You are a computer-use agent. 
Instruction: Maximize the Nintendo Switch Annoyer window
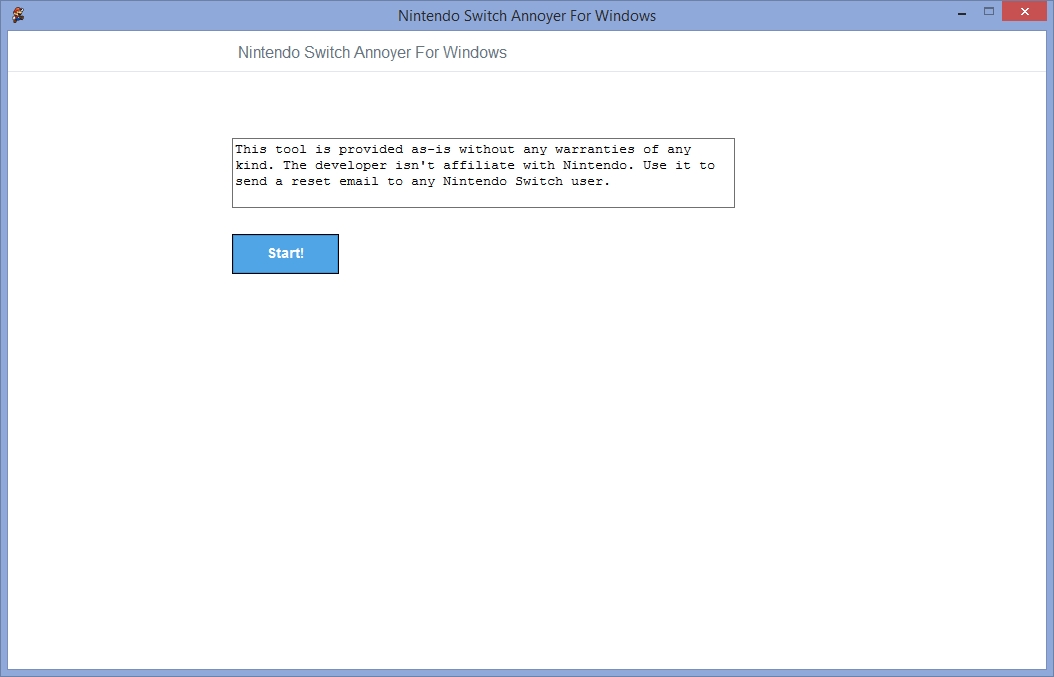click(989, 12)
